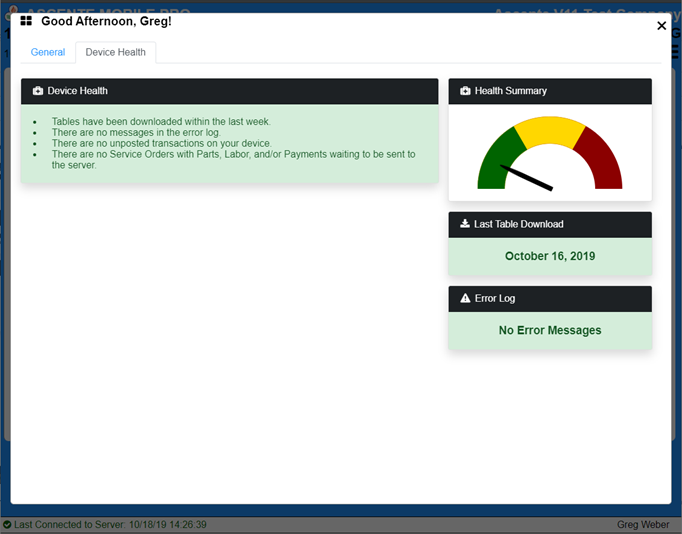682x534 pixels.
Task: Click the medkit icon in Health Summary header
Action: (x=465, y=91)
